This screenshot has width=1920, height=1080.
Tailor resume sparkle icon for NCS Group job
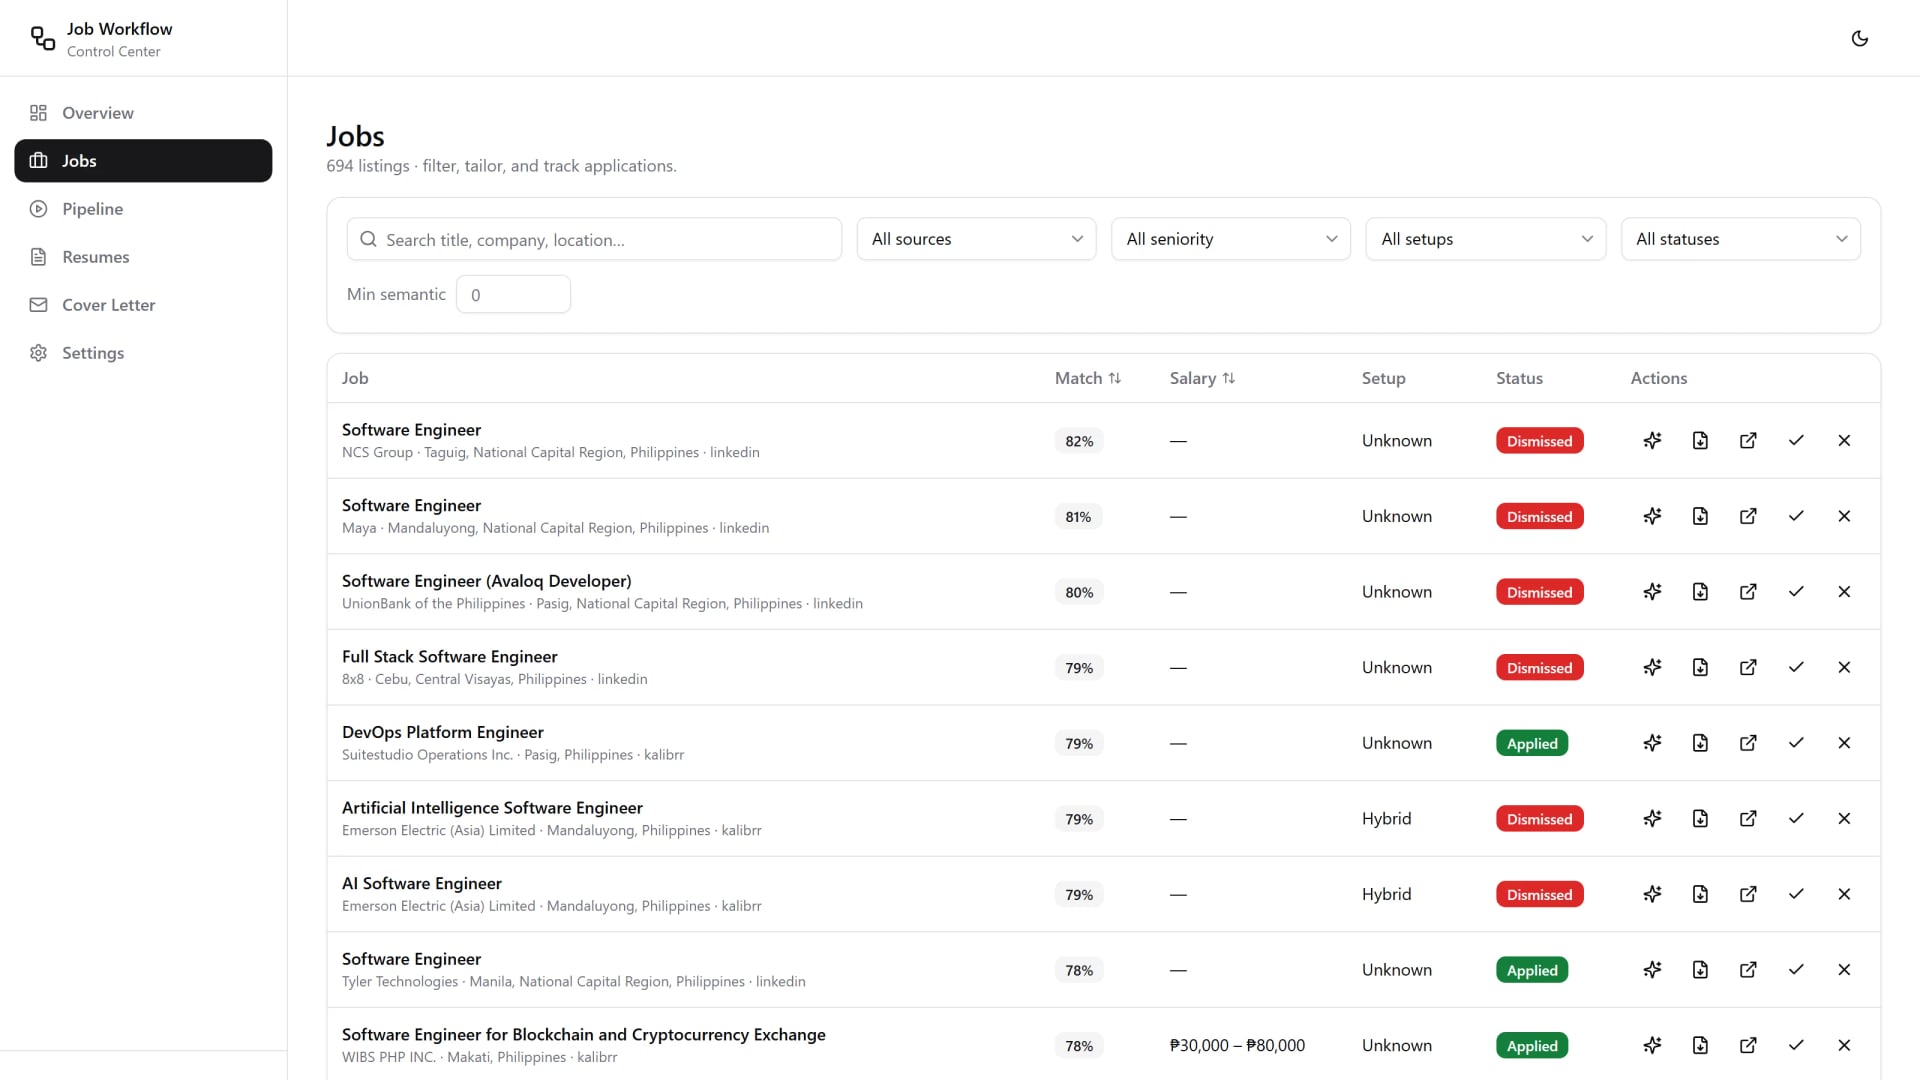tap(1652, 441)
